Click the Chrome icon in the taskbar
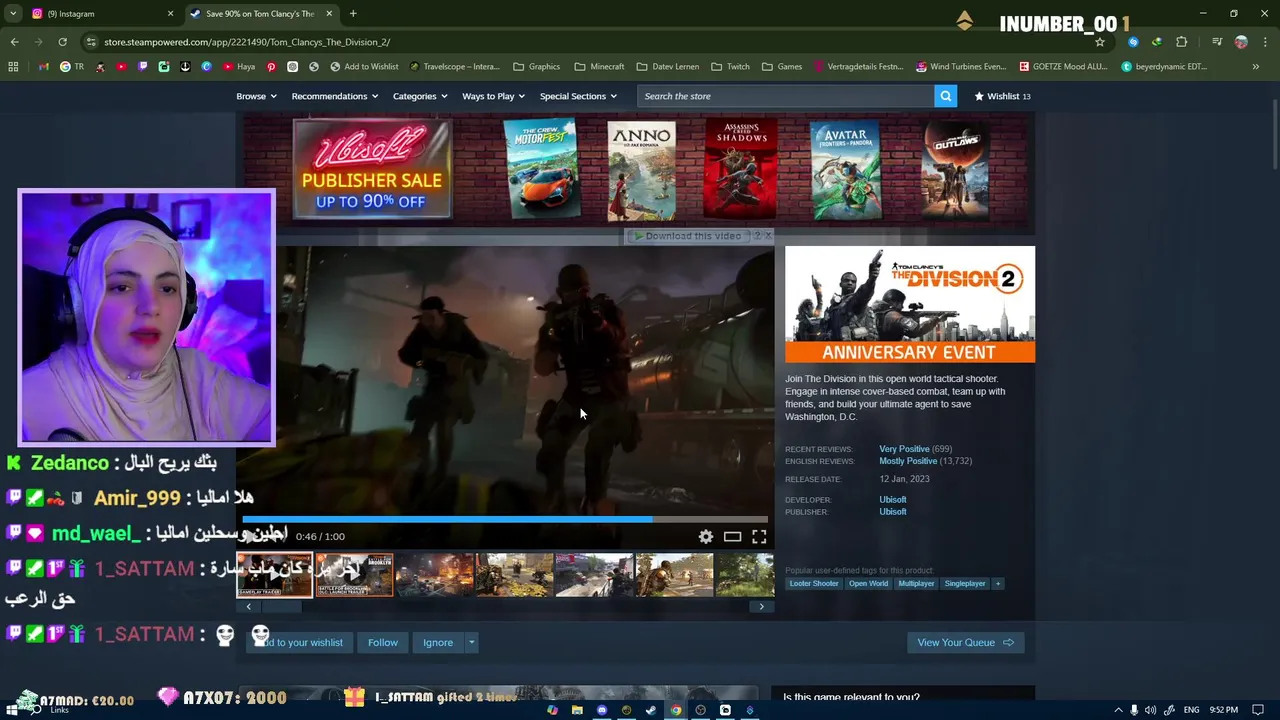1280x720 pixels. 676,710
